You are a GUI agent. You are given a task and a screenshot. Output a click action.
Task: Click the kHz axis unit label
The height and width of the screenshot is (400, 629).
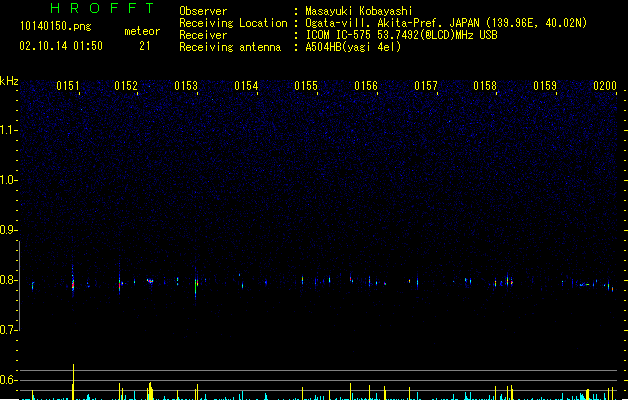point(9,81)
